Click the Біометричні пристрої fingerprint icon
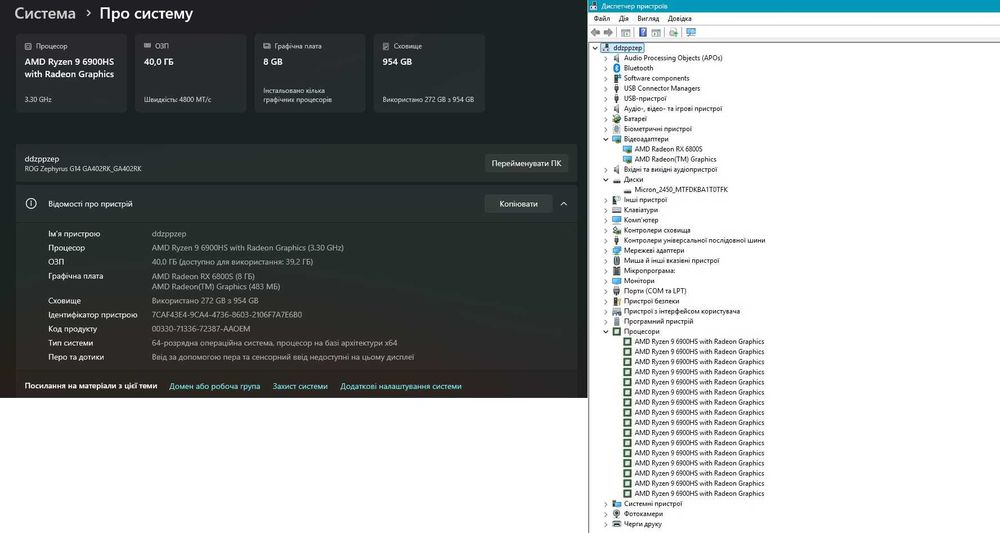 click(x=617, y=129)
